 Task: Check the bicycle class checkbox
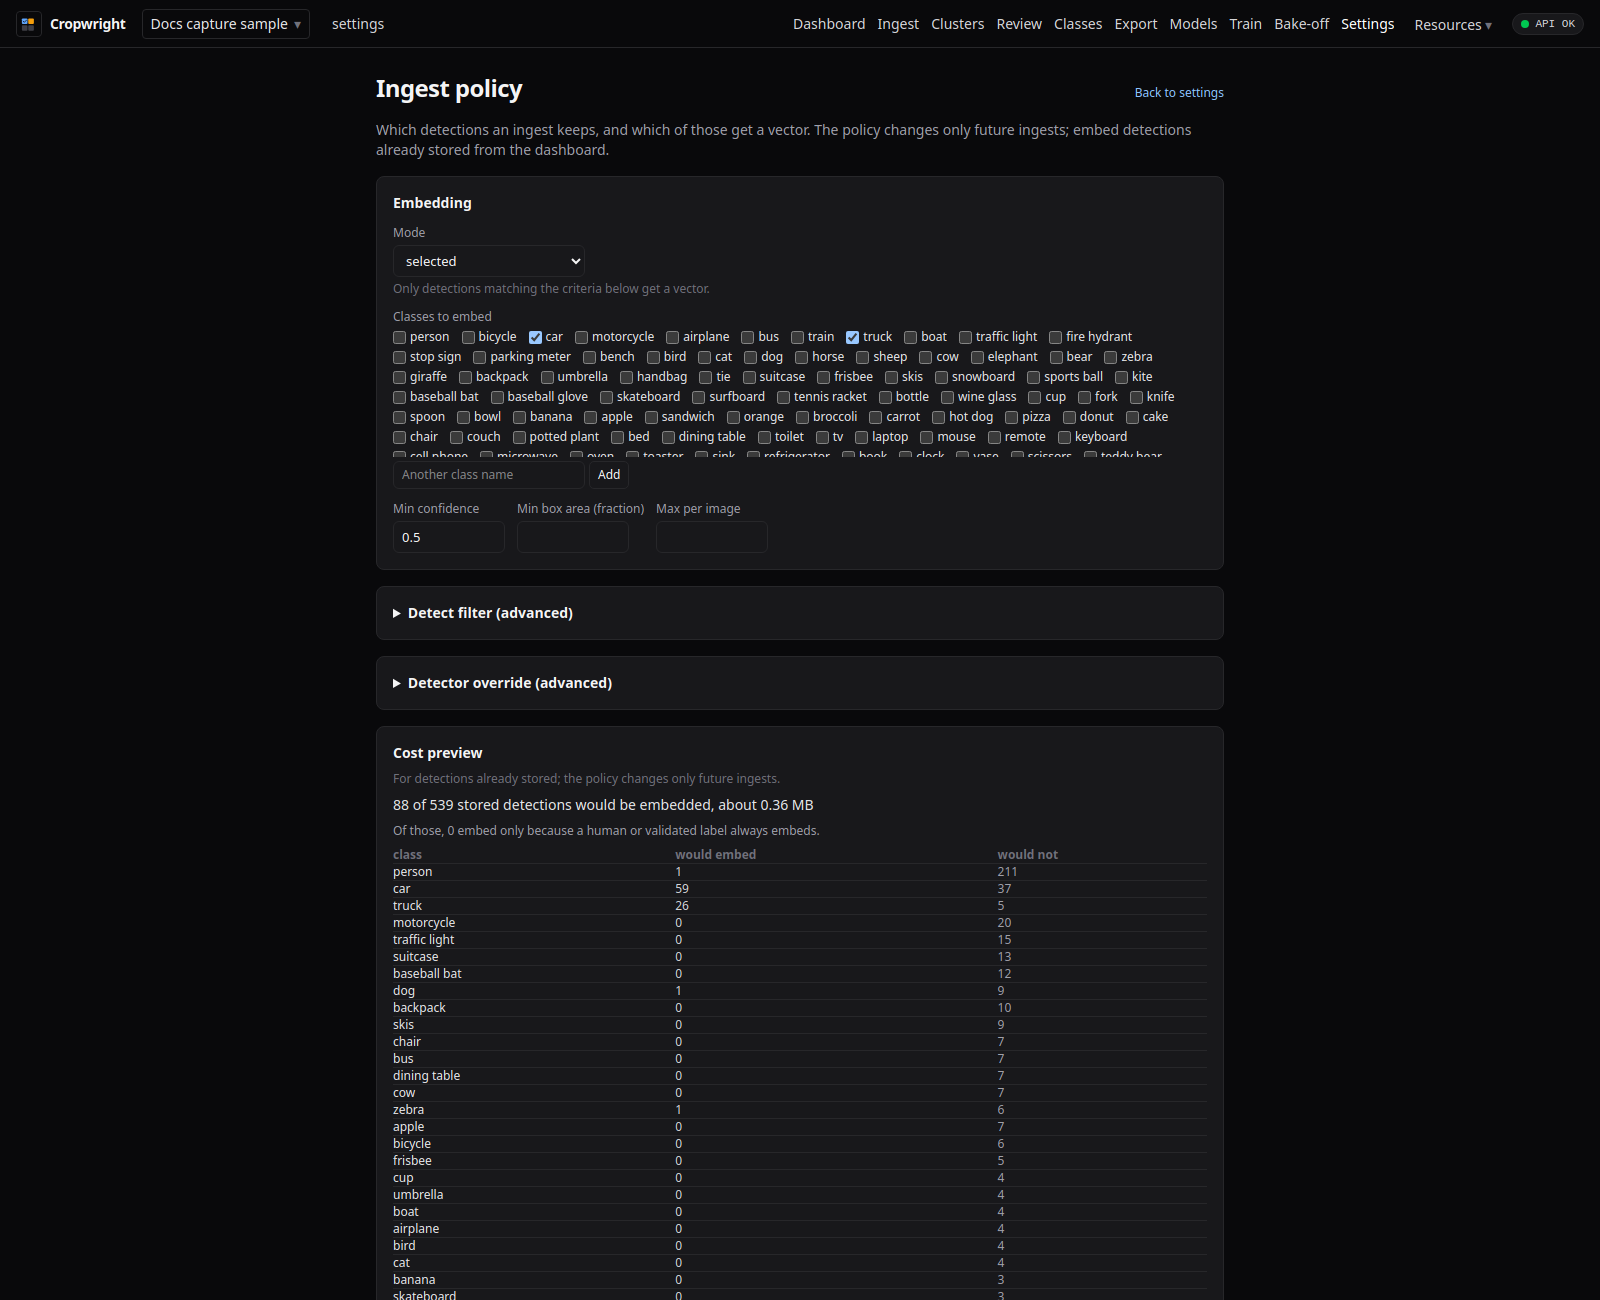point(468,337)
